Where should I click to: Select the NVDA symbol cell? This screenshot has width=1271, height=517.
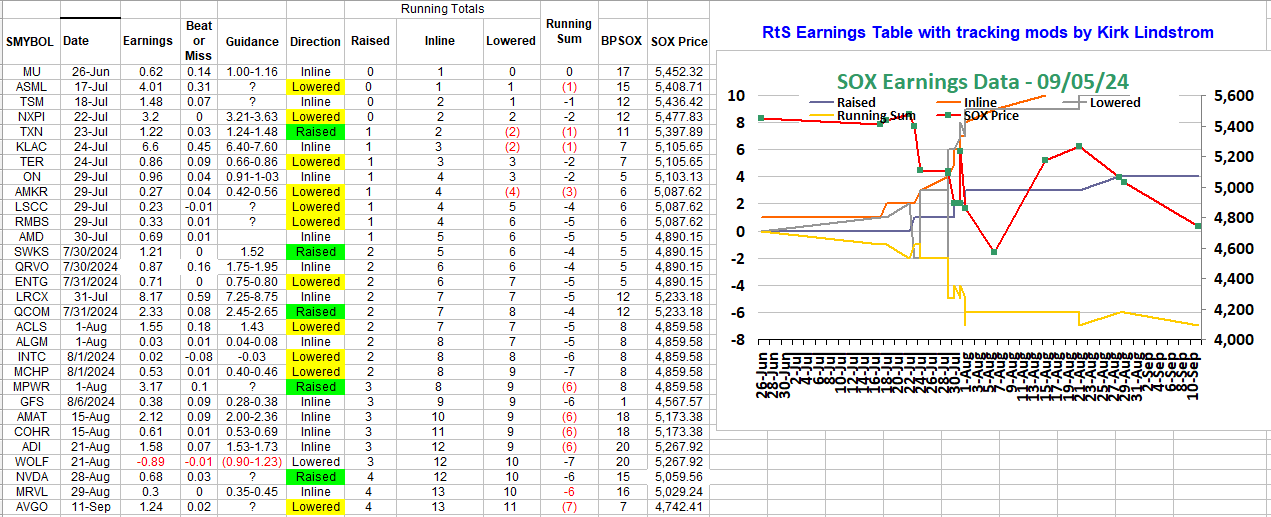(x=30, y=477)
